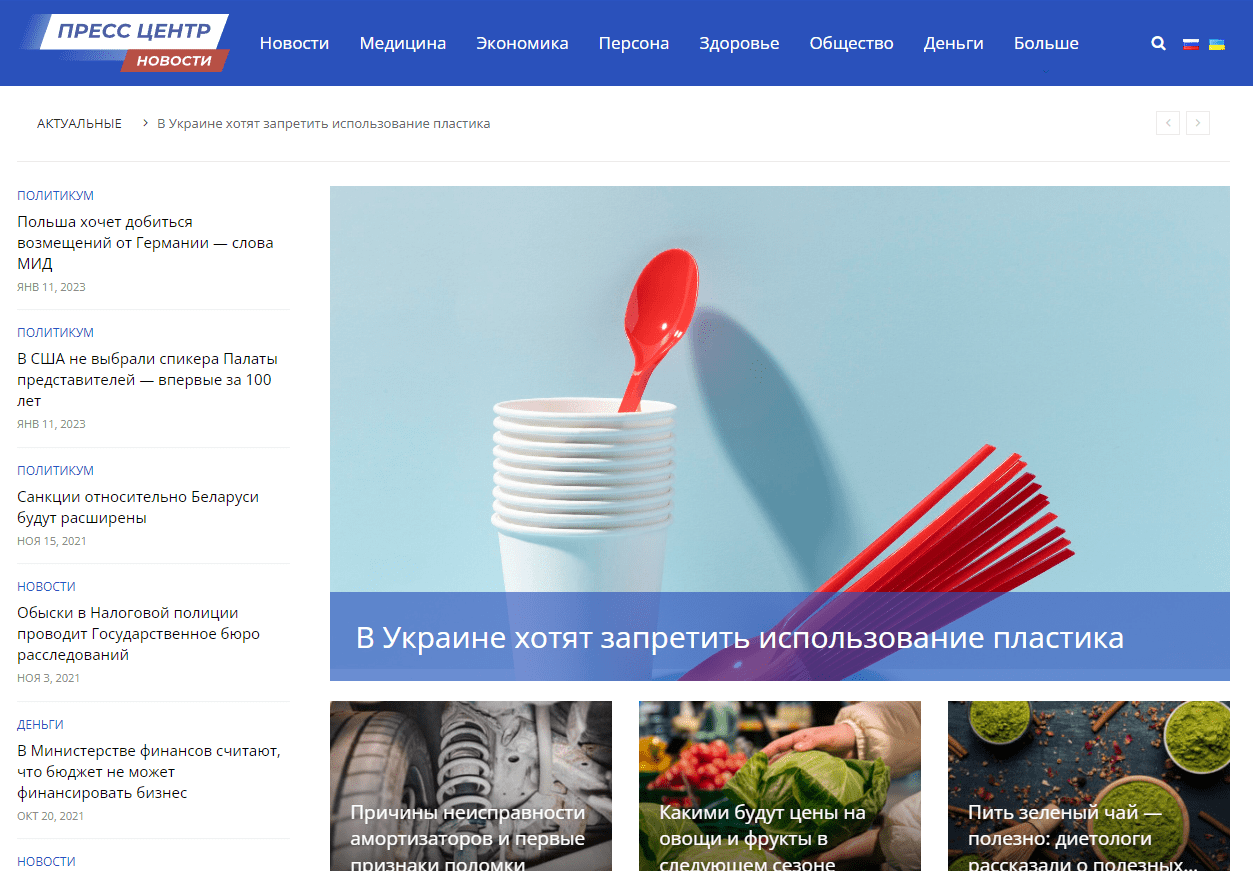
Task: Open shock absorber malfunction article card
Action: click(x=471, y=786)
